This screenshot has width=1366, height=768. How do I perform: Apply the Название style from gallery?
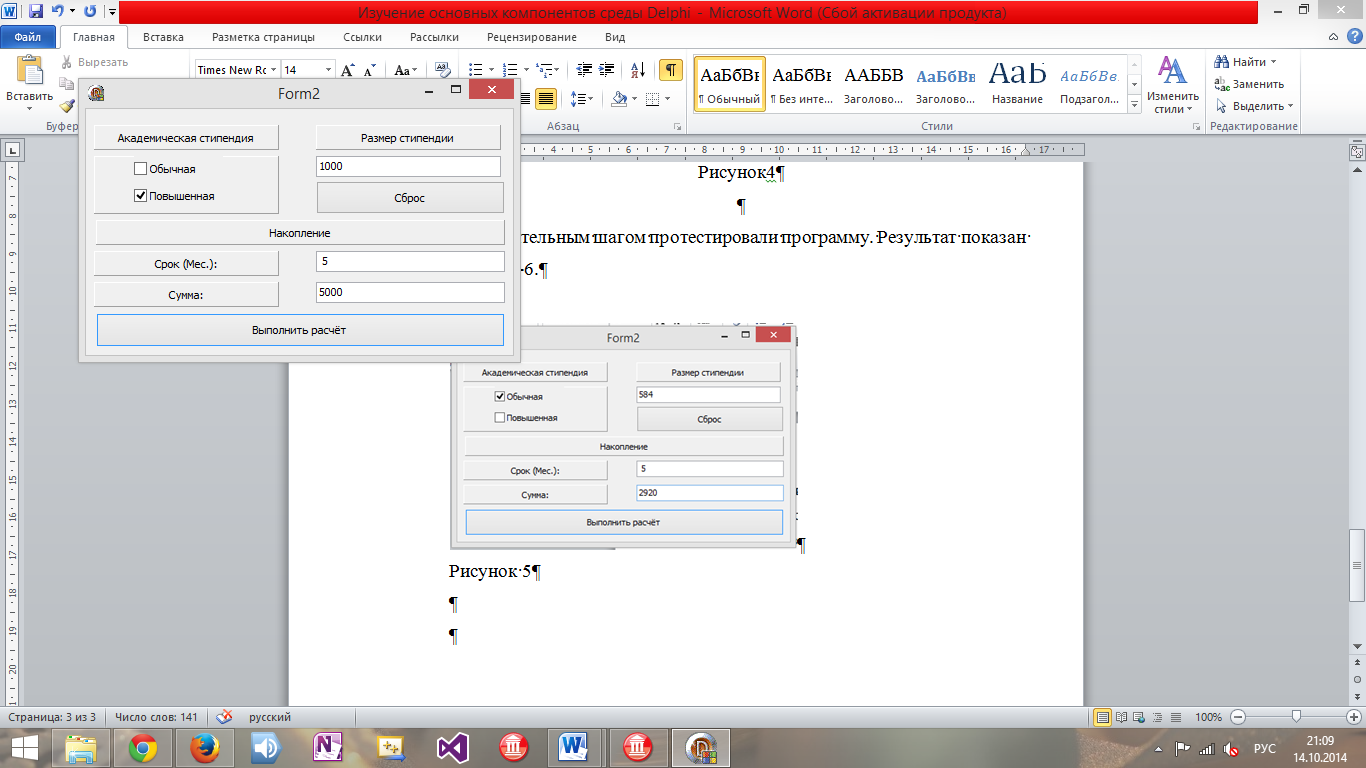tap(1017, 84)
